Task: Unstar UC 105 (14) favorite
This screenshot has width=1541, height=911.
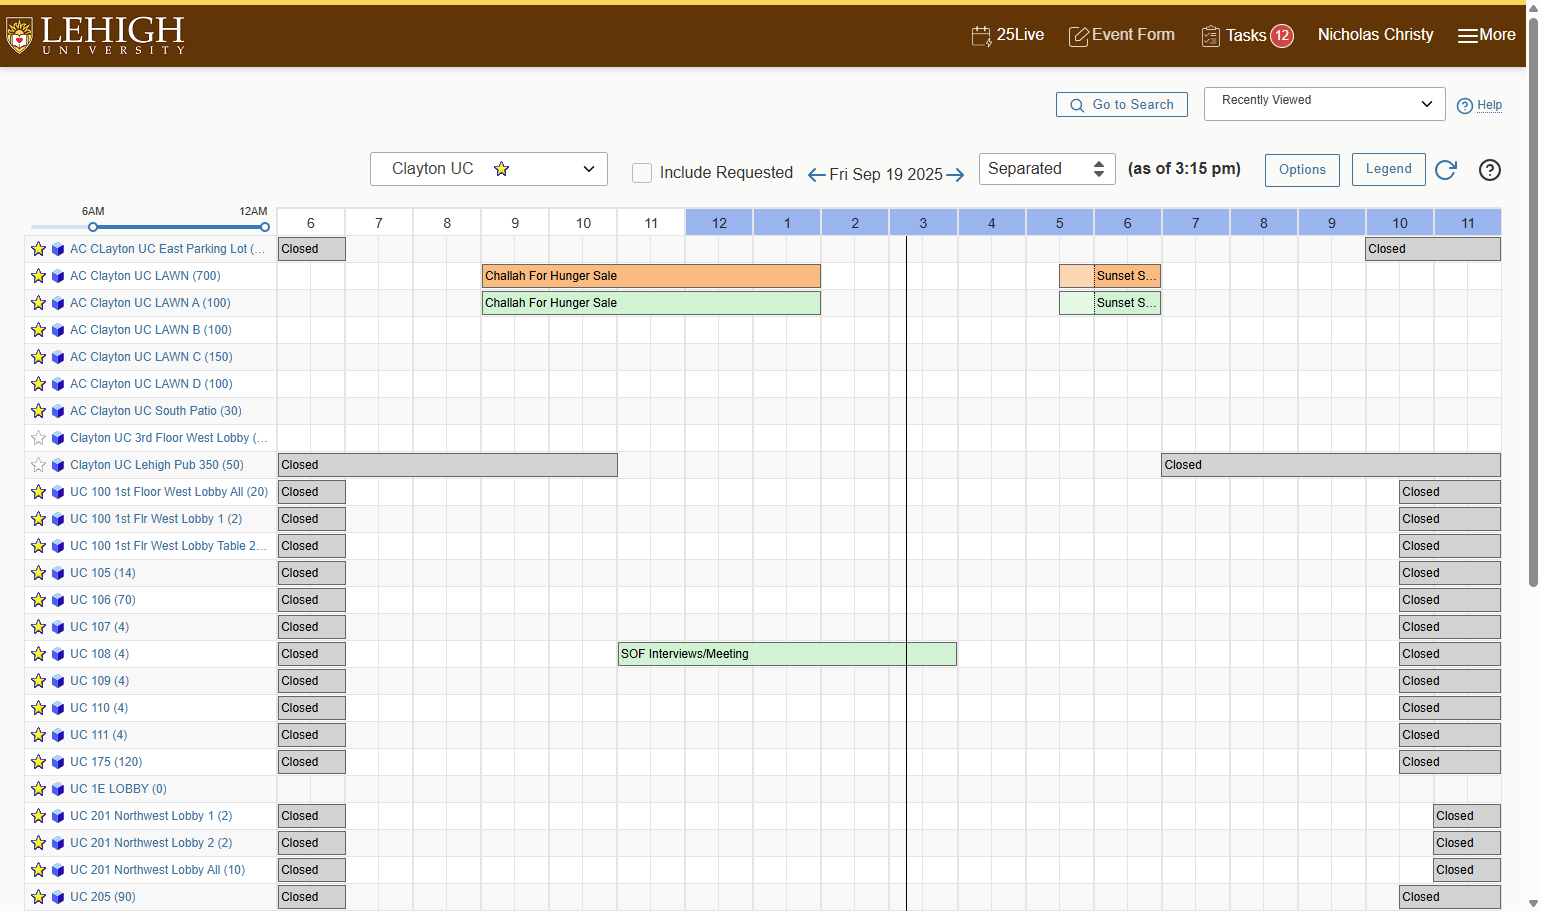Action: click(38, 573)
